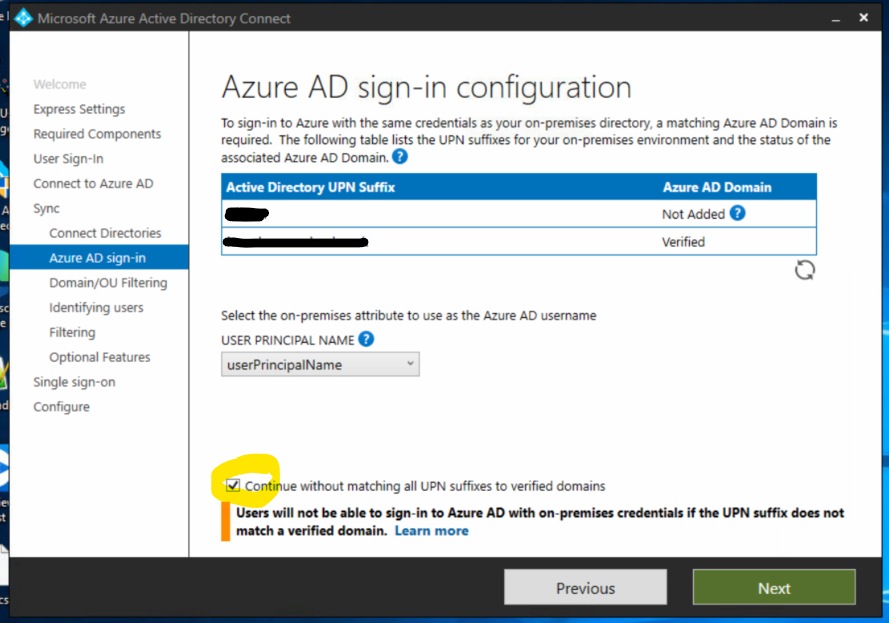The width and height of the screenshot is (889, 623).
Task: Close the Azure AD Connect window
Action: tap(863, 18)
